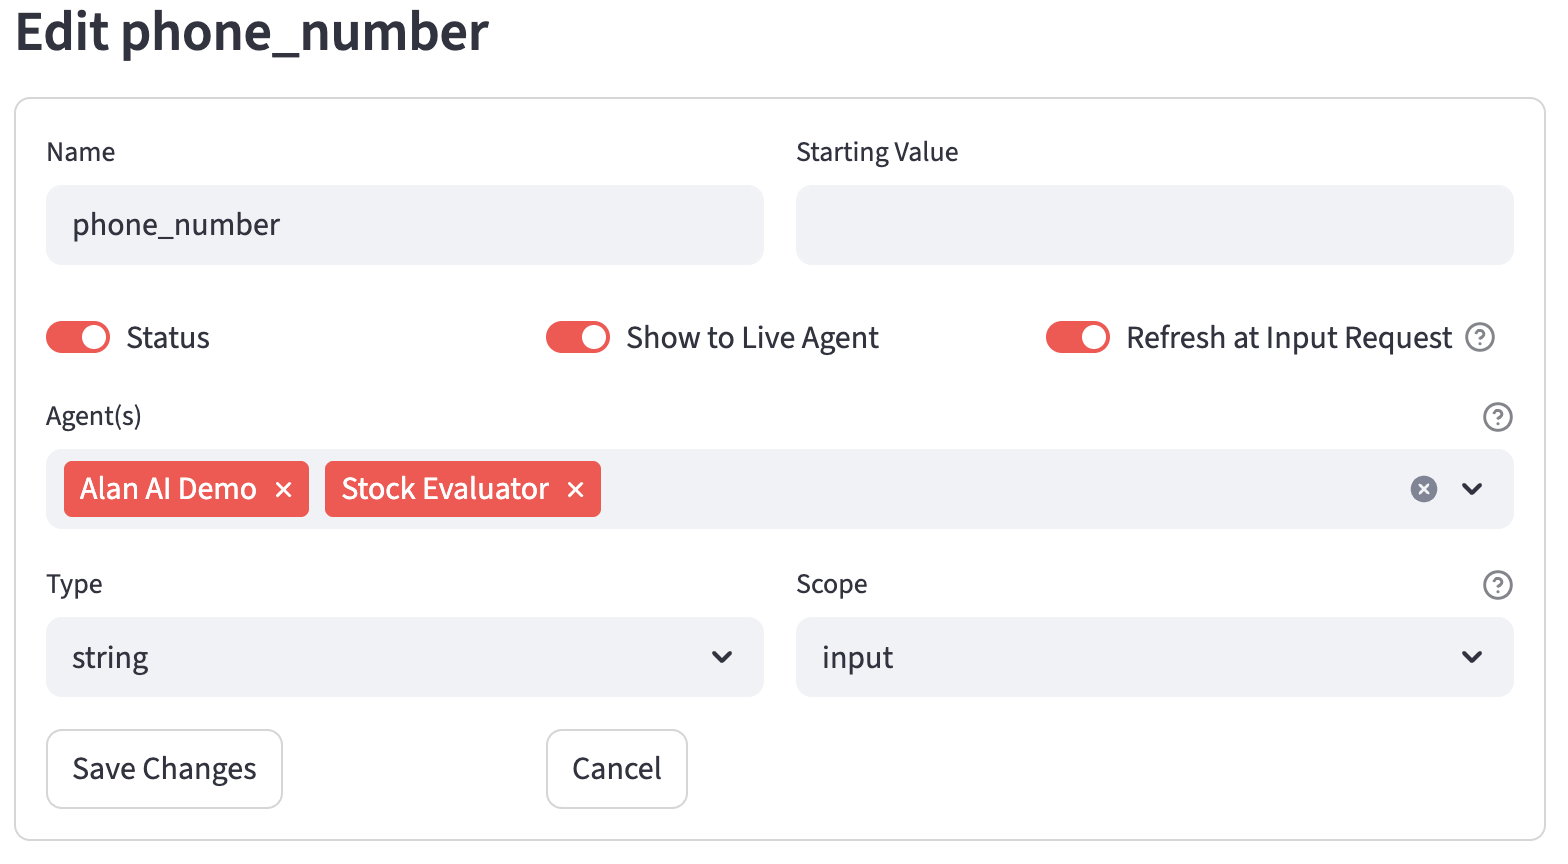Image resolution: width=1568 pixels, height=864 pixels.
Task: Disable the Status toggle
Action: 78,338
